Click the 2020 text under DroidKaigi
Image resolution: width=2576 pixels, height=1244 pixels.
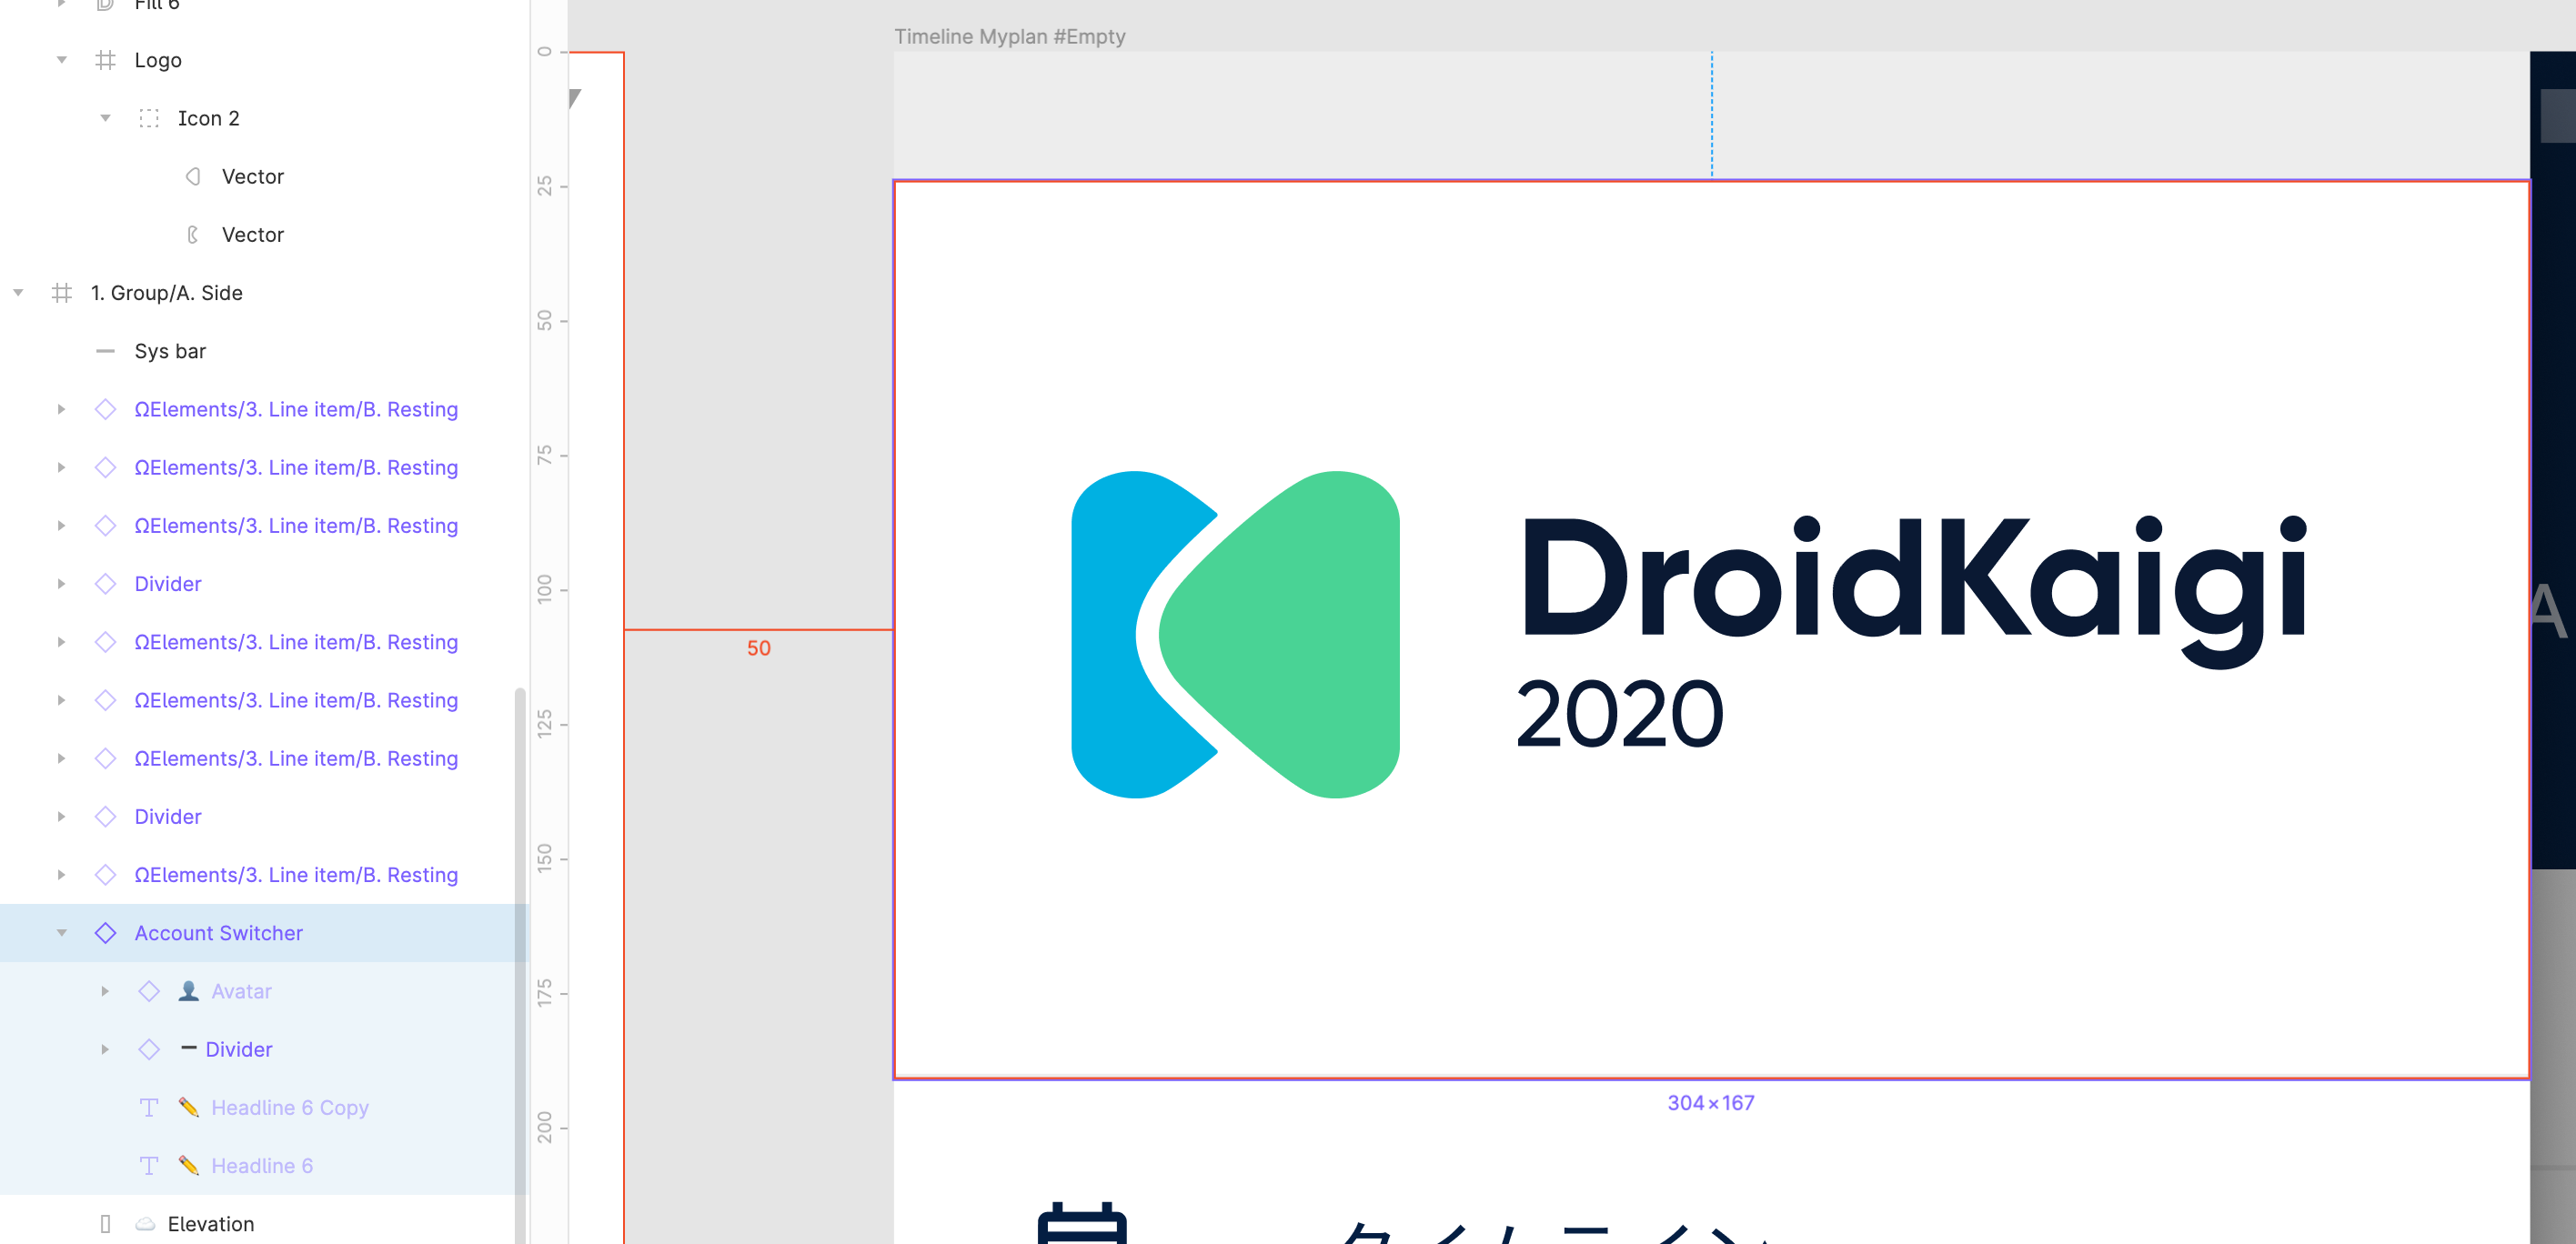pos(1619,713)
